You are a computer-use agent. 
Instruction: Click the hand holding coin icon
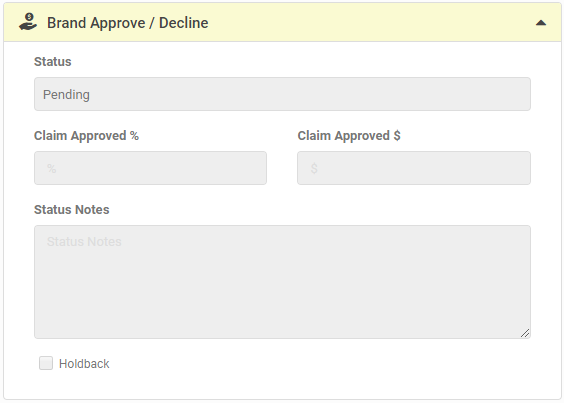click(28, 22)
